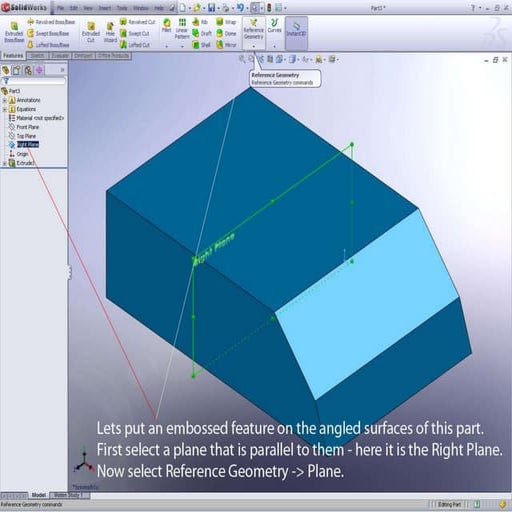Select the Swept Cut tool
This screenshot has width=512, height=512.
(x=134, y=33)
